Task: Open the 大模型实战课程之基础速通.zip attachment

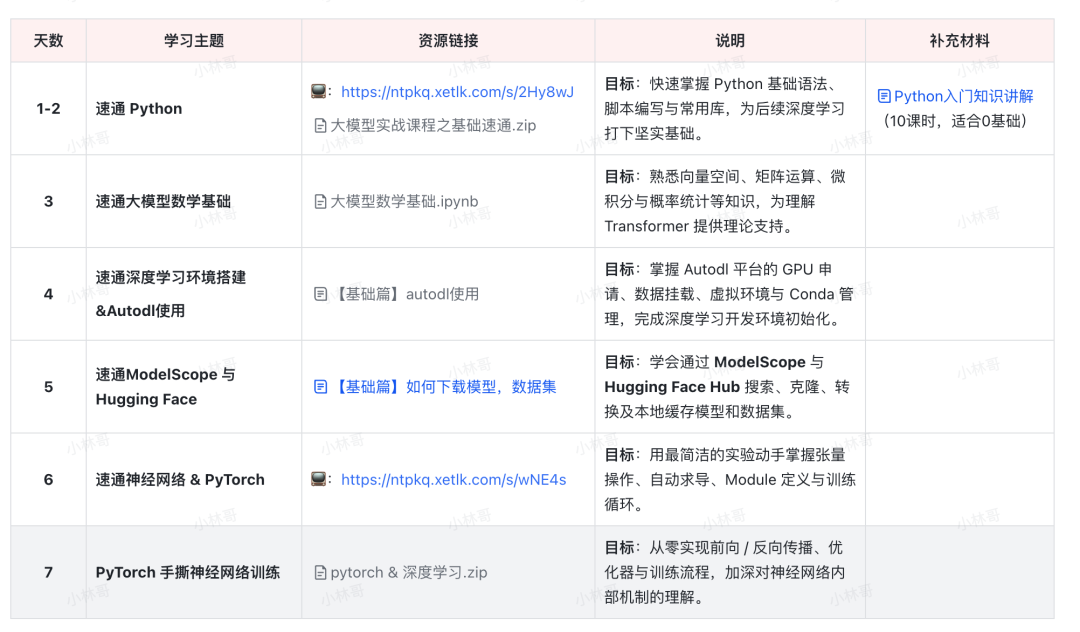Action: tap(433, 126)
